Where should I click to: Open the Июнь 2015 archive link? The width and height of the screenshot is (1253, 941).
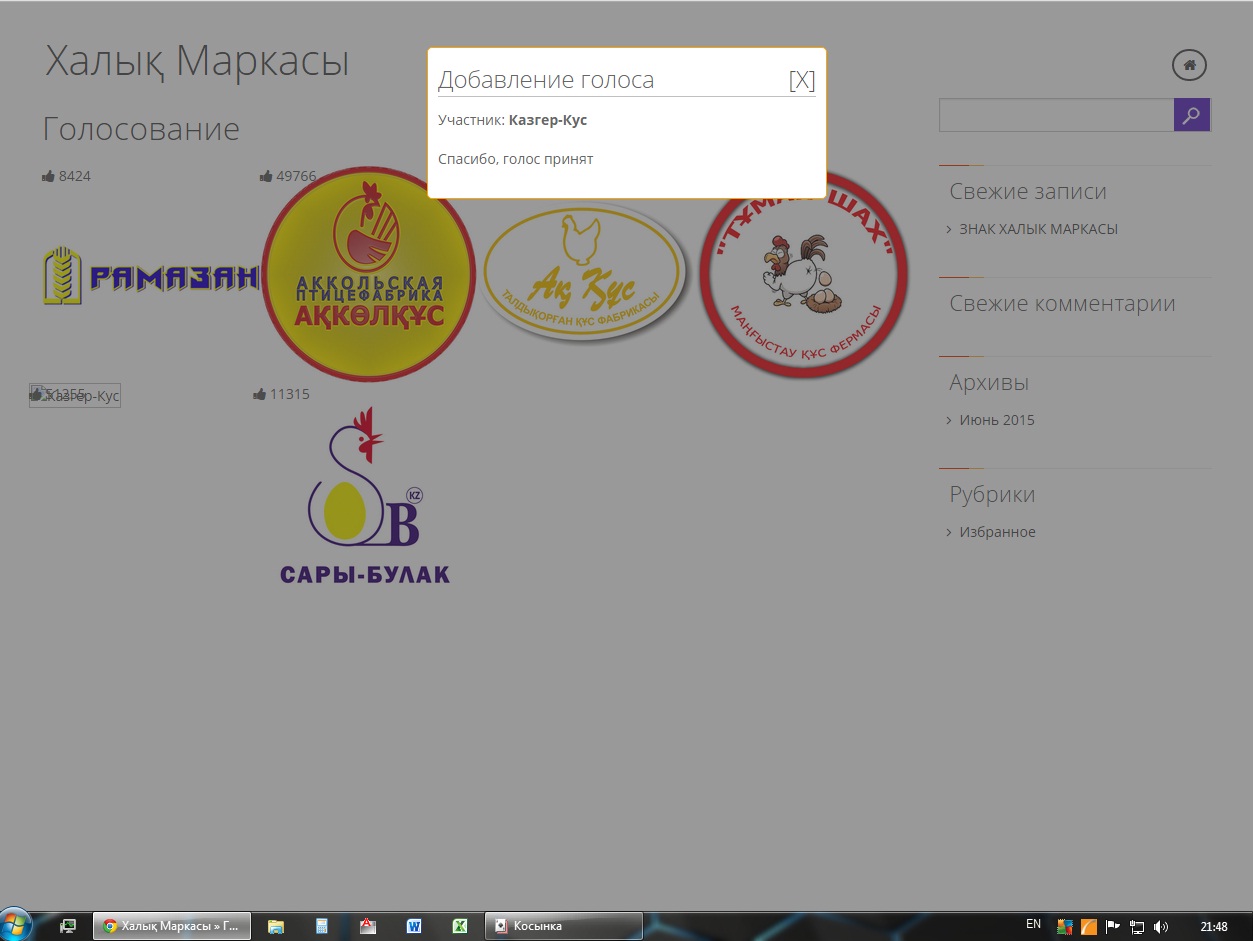click(996, 420)
